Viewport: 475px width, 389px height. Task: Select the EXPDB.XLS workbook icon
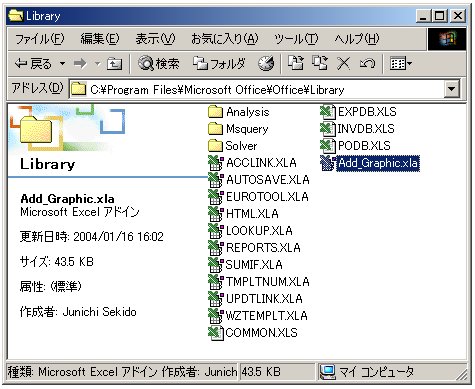(x=327, y=112)
